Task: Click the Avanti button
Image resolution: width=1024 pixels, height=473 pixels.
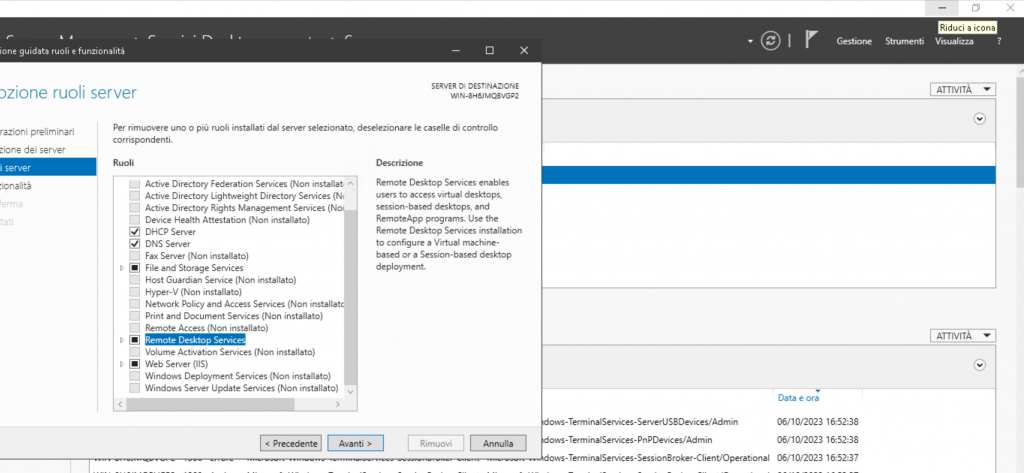Action: pos(354,442)
